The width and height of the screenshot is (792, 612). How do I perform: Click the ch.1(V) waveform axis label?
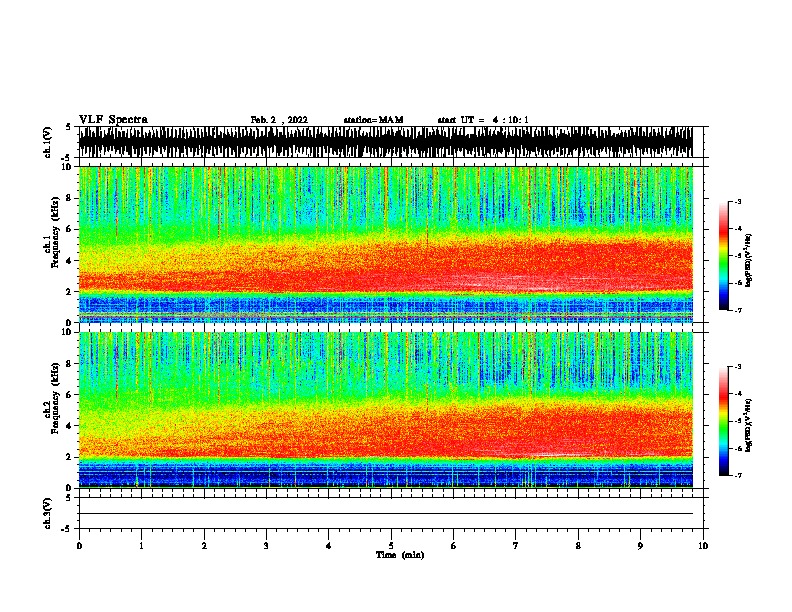point(48,142)
